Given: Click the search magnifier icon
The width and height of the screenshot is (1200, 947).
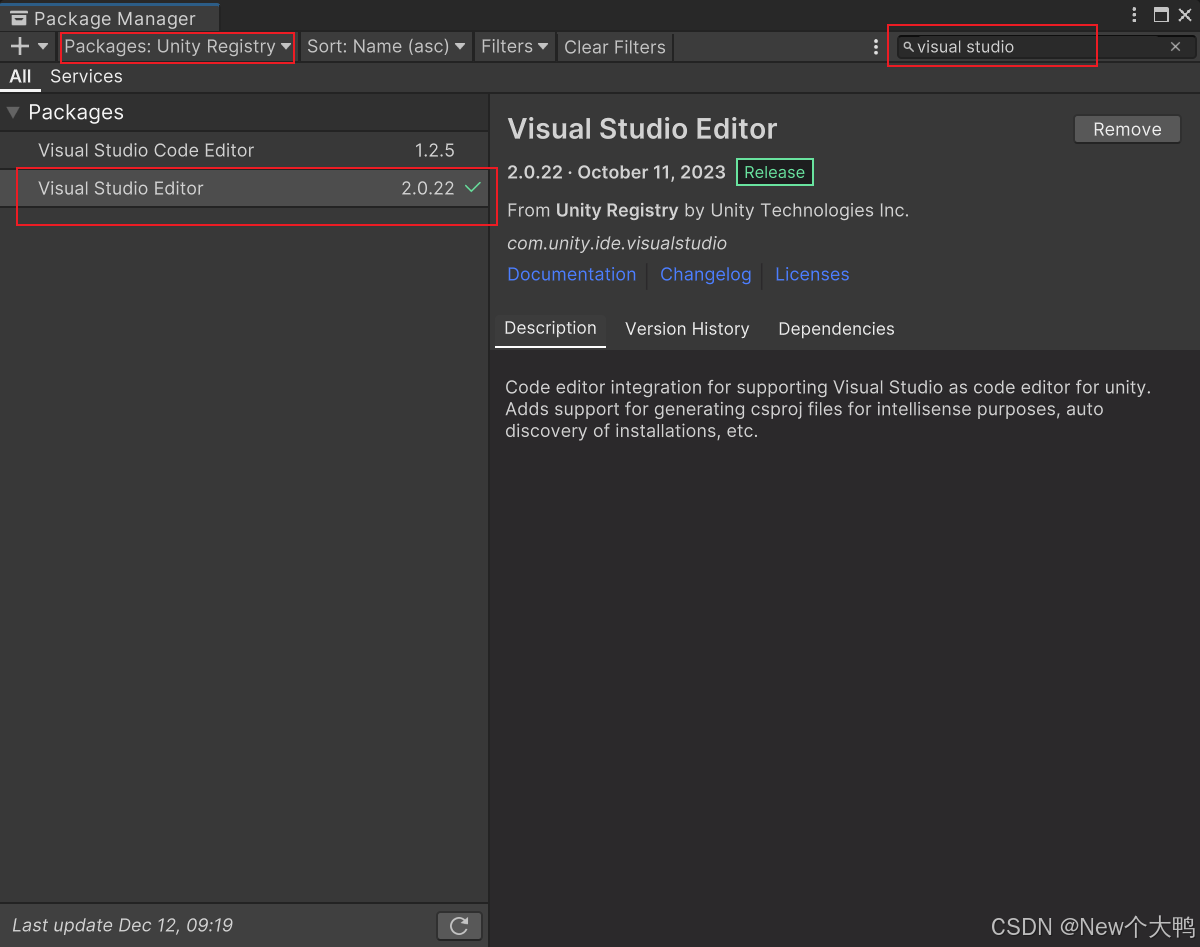Looking at the screenshot, I should (x=908, y=47).
